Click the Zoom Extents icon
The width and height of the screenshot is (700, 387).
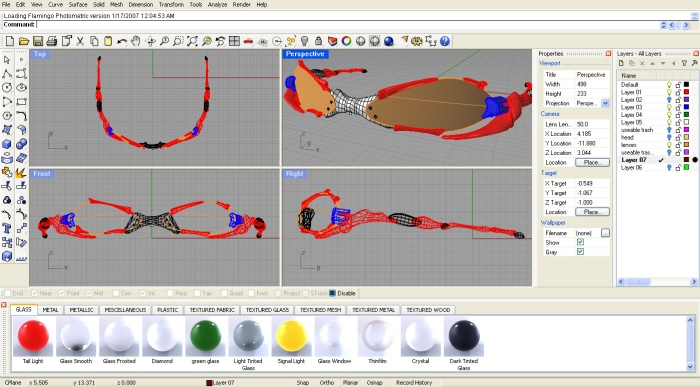(x=192, y=42)
